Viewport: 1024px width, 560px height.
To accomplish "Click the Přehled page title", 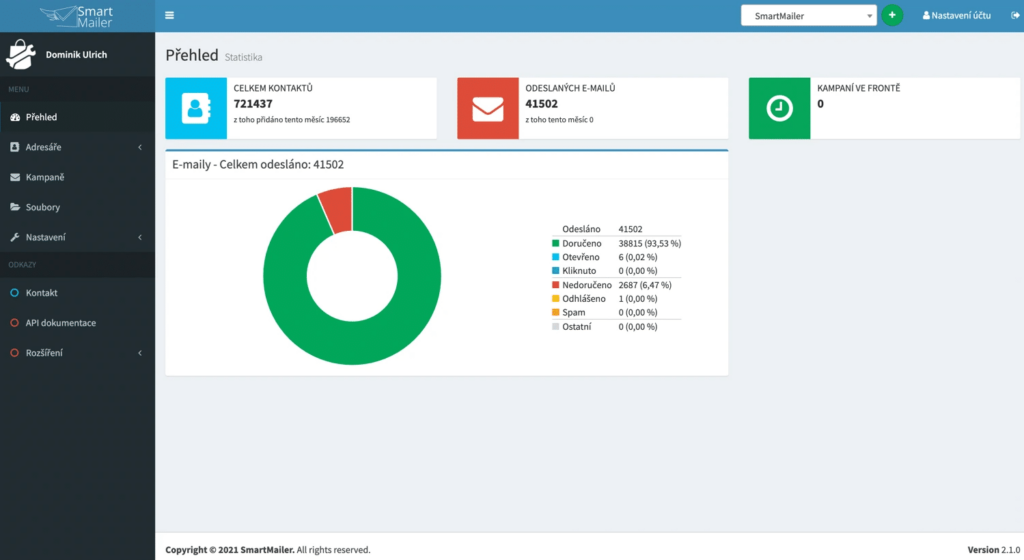I will pos(192,55).
